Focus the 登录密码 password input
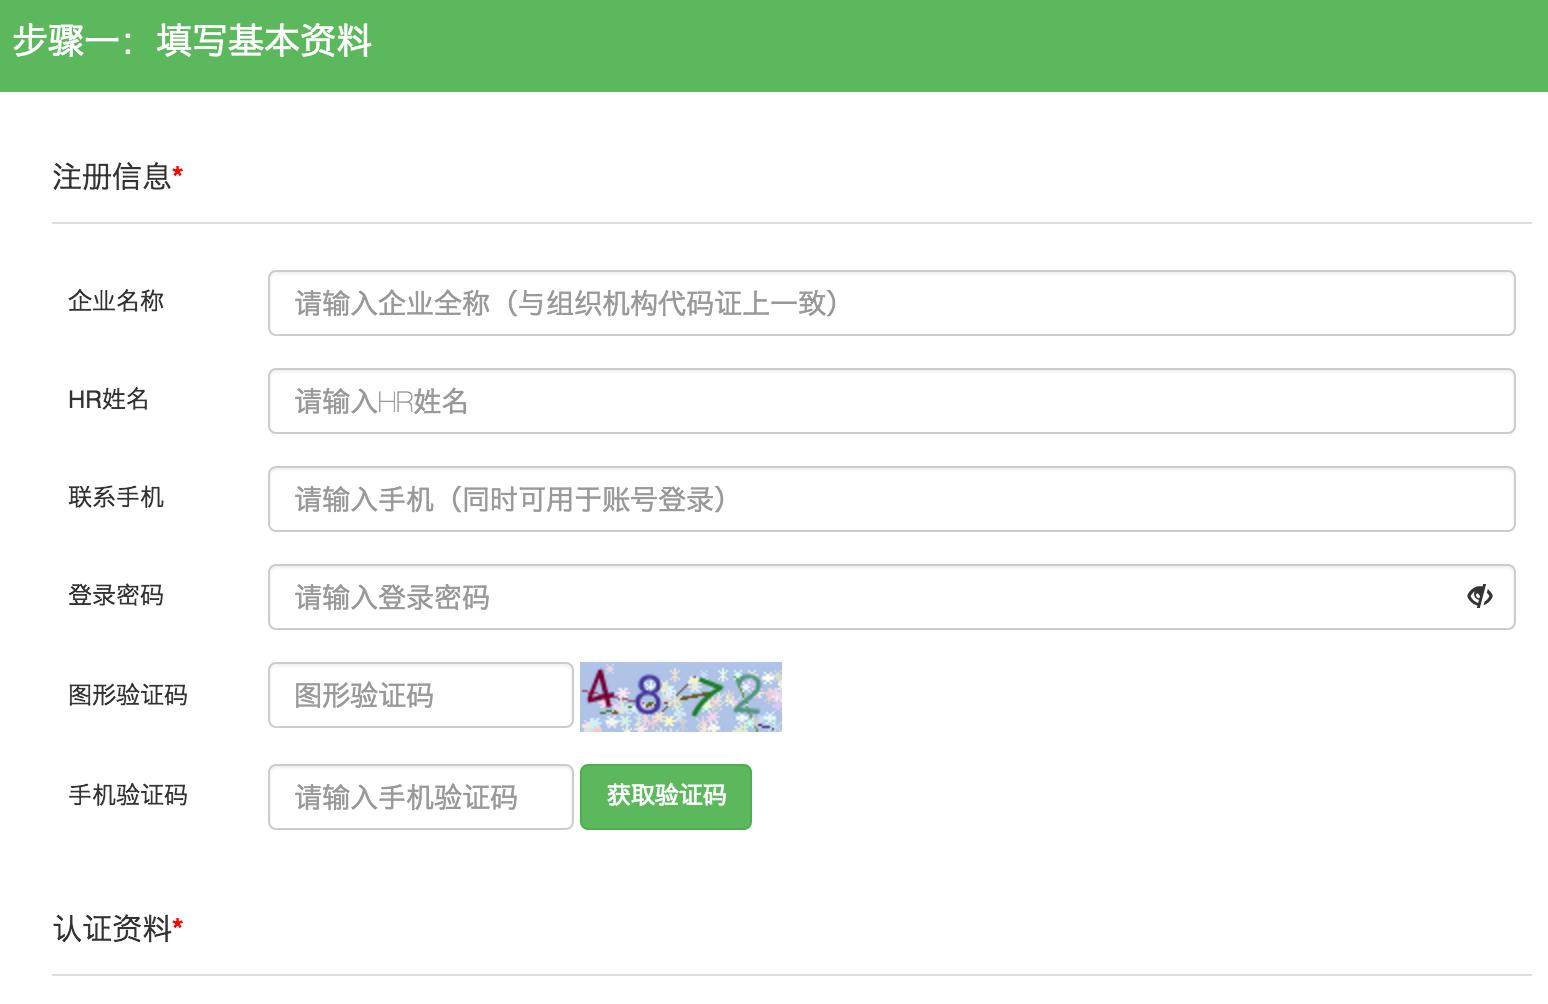Image resolution: width=1548 pixels, height=1004 pixels. click(x=860, y=597)
